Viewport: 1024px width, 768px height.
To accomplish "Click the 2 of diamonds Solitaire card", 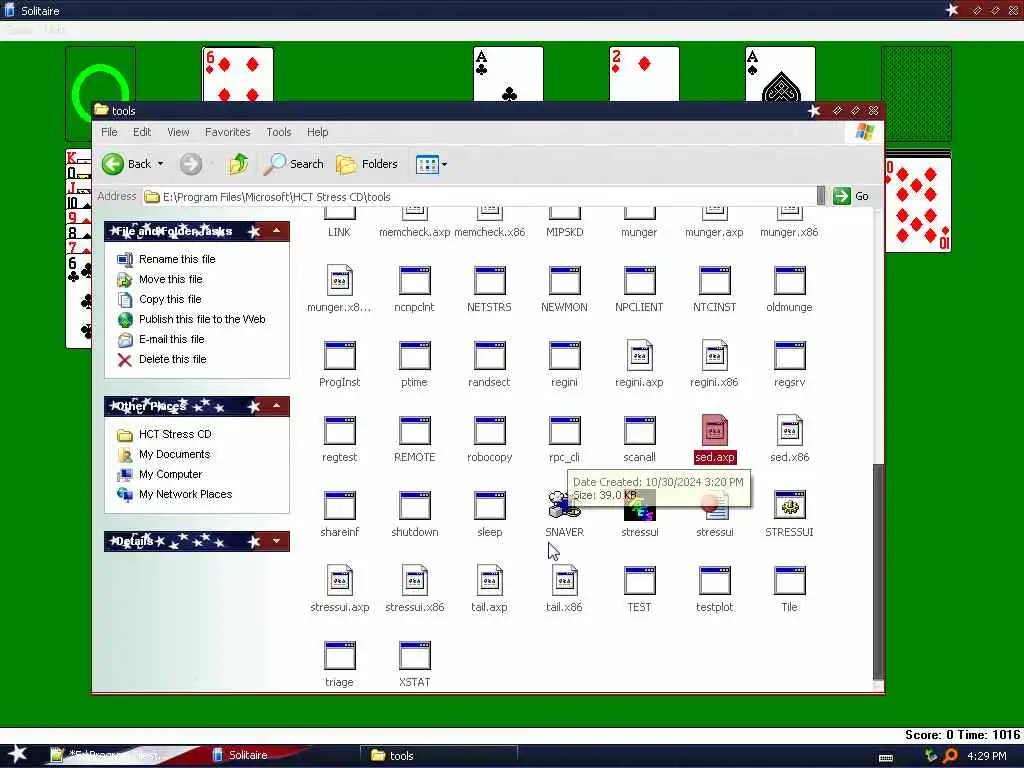I will [644, 74].
